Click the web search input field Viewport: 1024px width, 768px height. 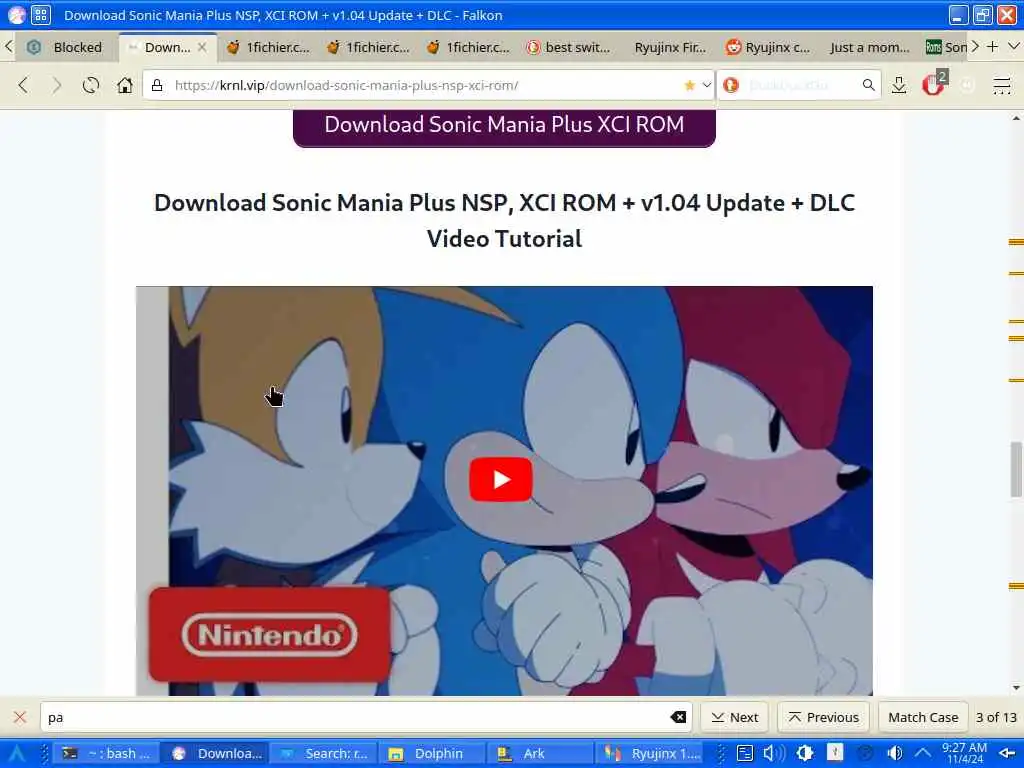[x=800, y=85]
